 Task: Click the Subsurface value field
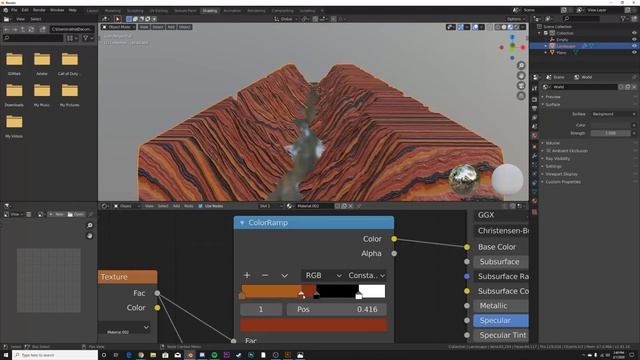point(501,262)
